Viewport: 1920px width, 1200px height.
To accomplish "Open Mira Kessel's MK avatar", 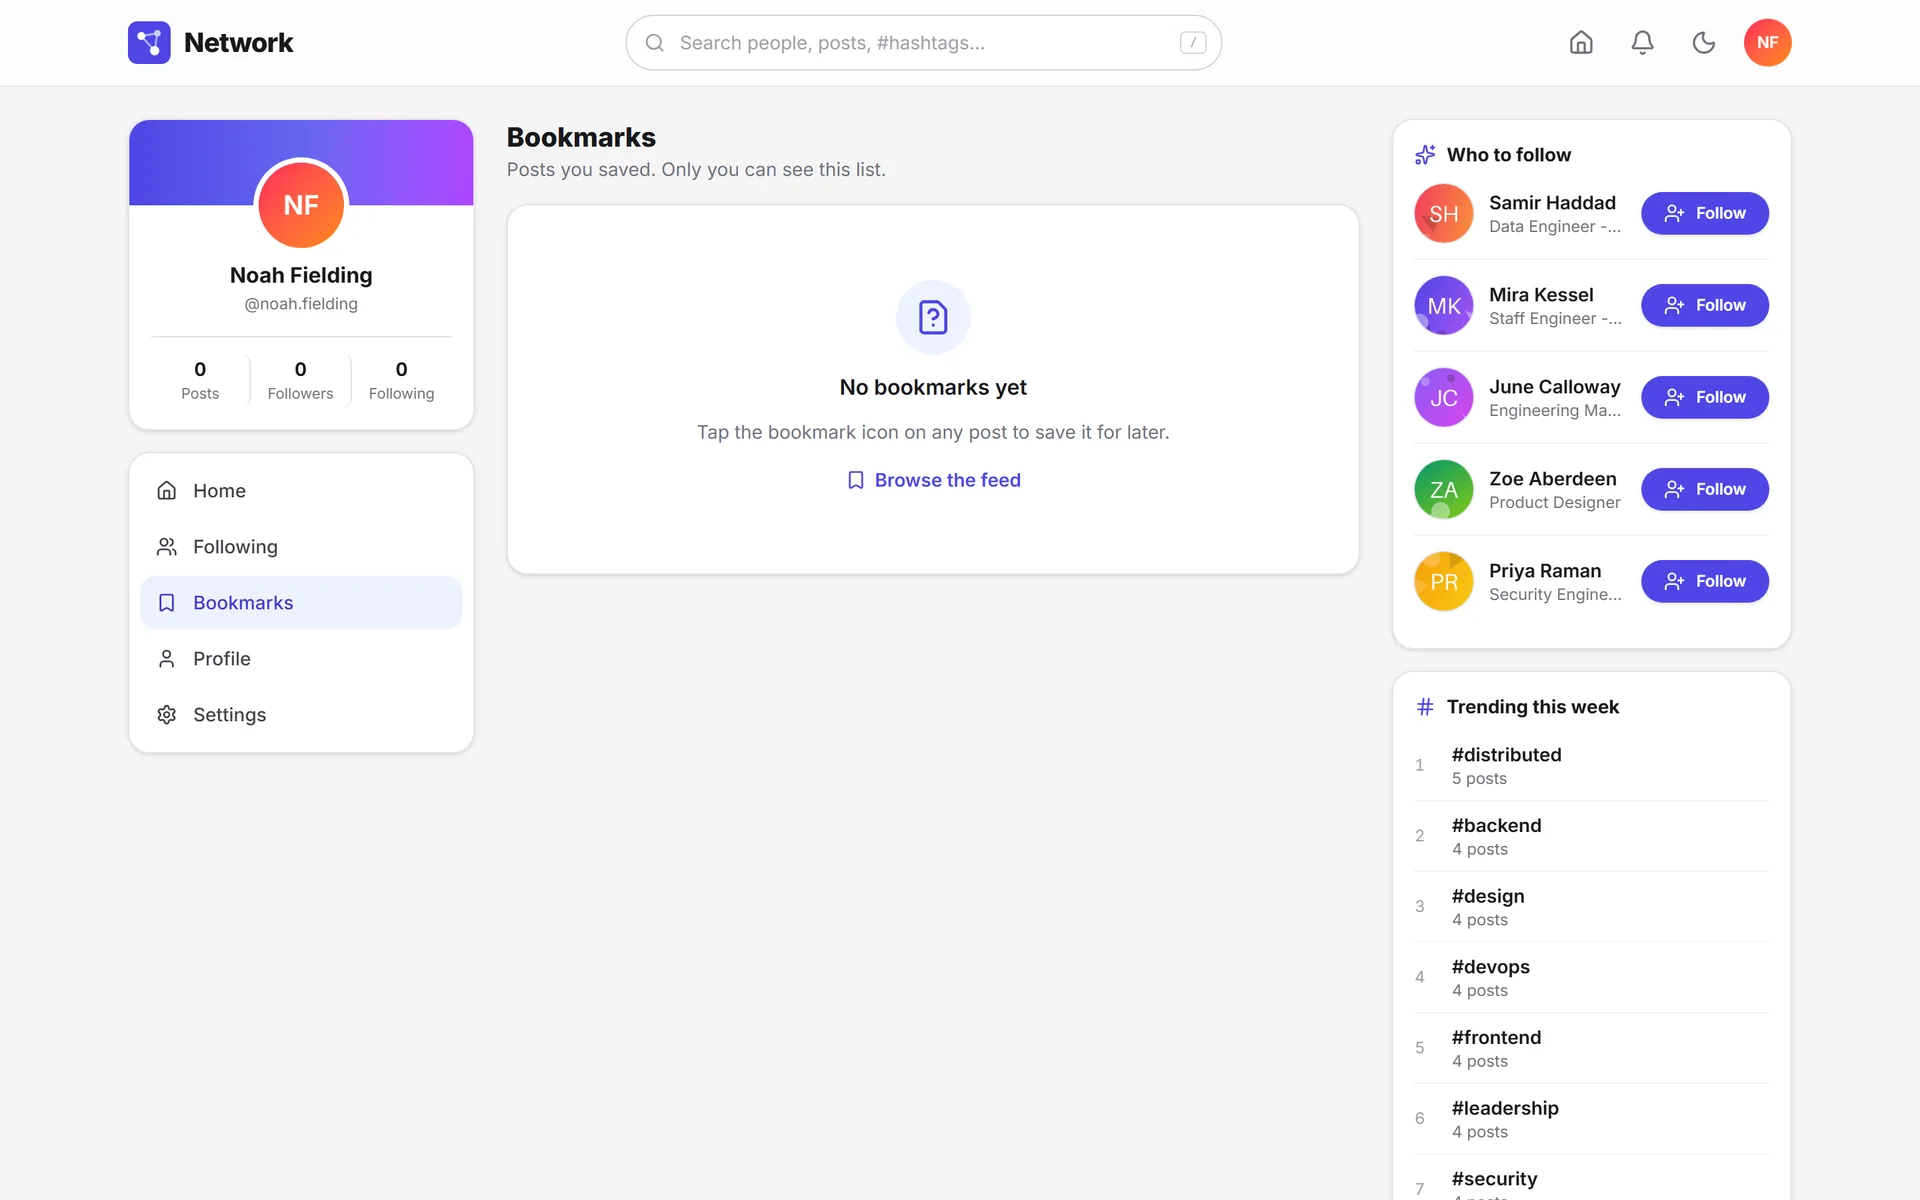I will pyautogui.click(x=1443, y=305).
